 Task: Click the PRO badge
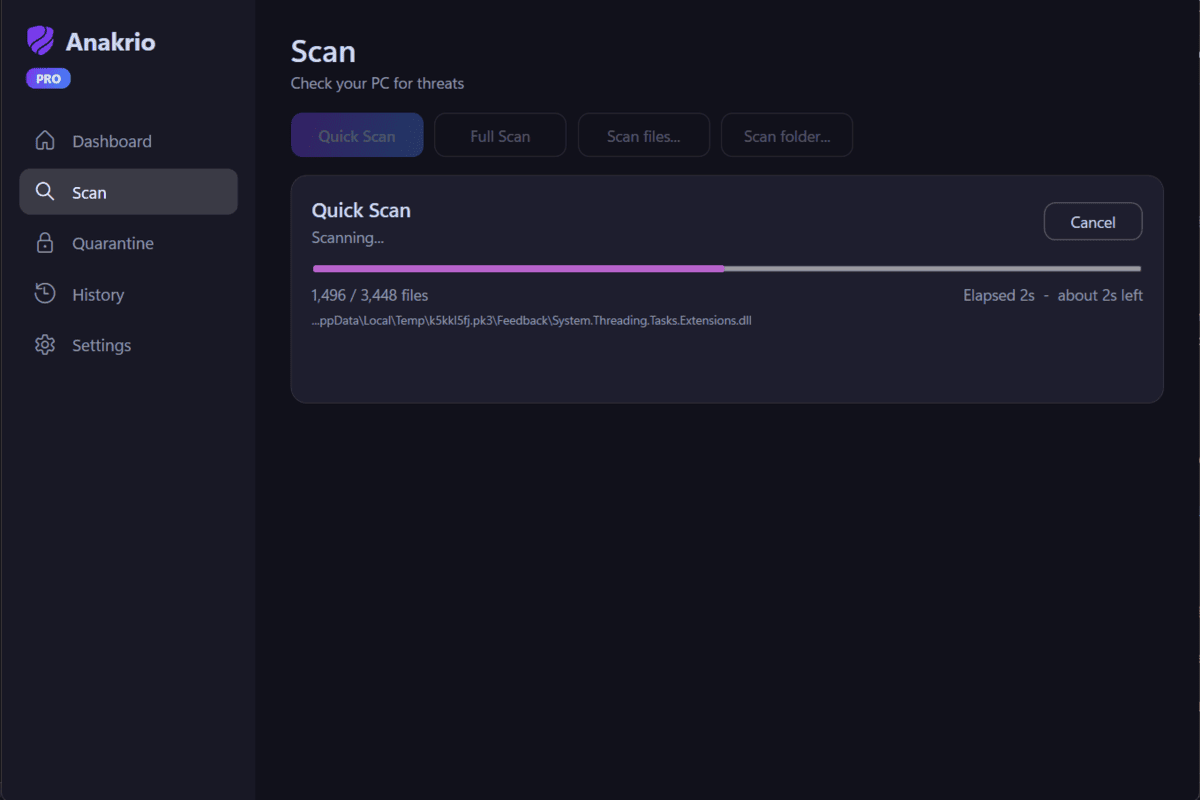click(x=48, y=79)
